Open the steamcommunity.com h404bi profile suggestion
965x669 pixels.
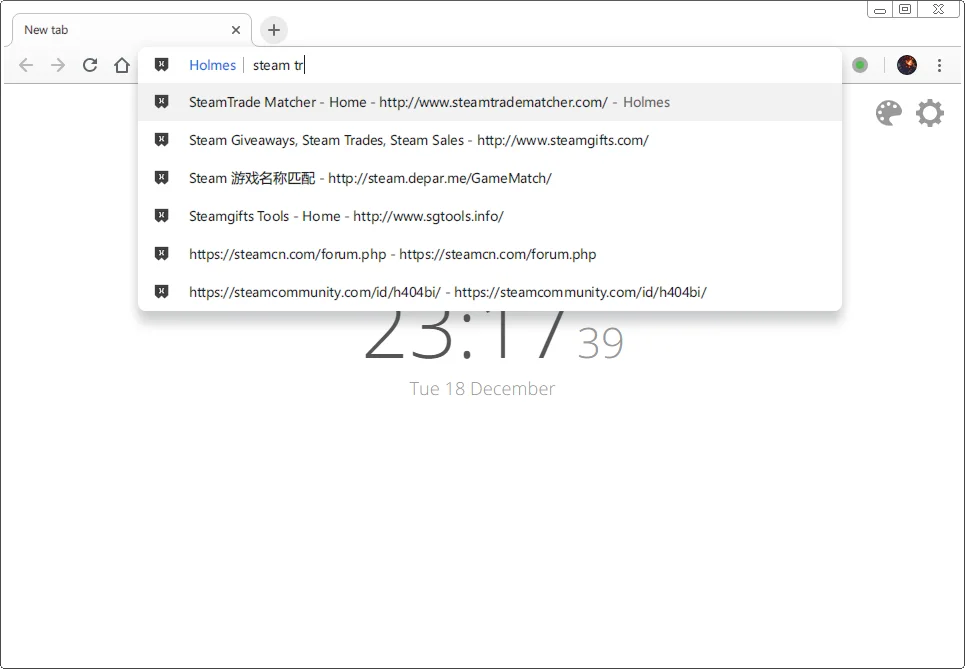pyautogui.click(x=447, y=292)
